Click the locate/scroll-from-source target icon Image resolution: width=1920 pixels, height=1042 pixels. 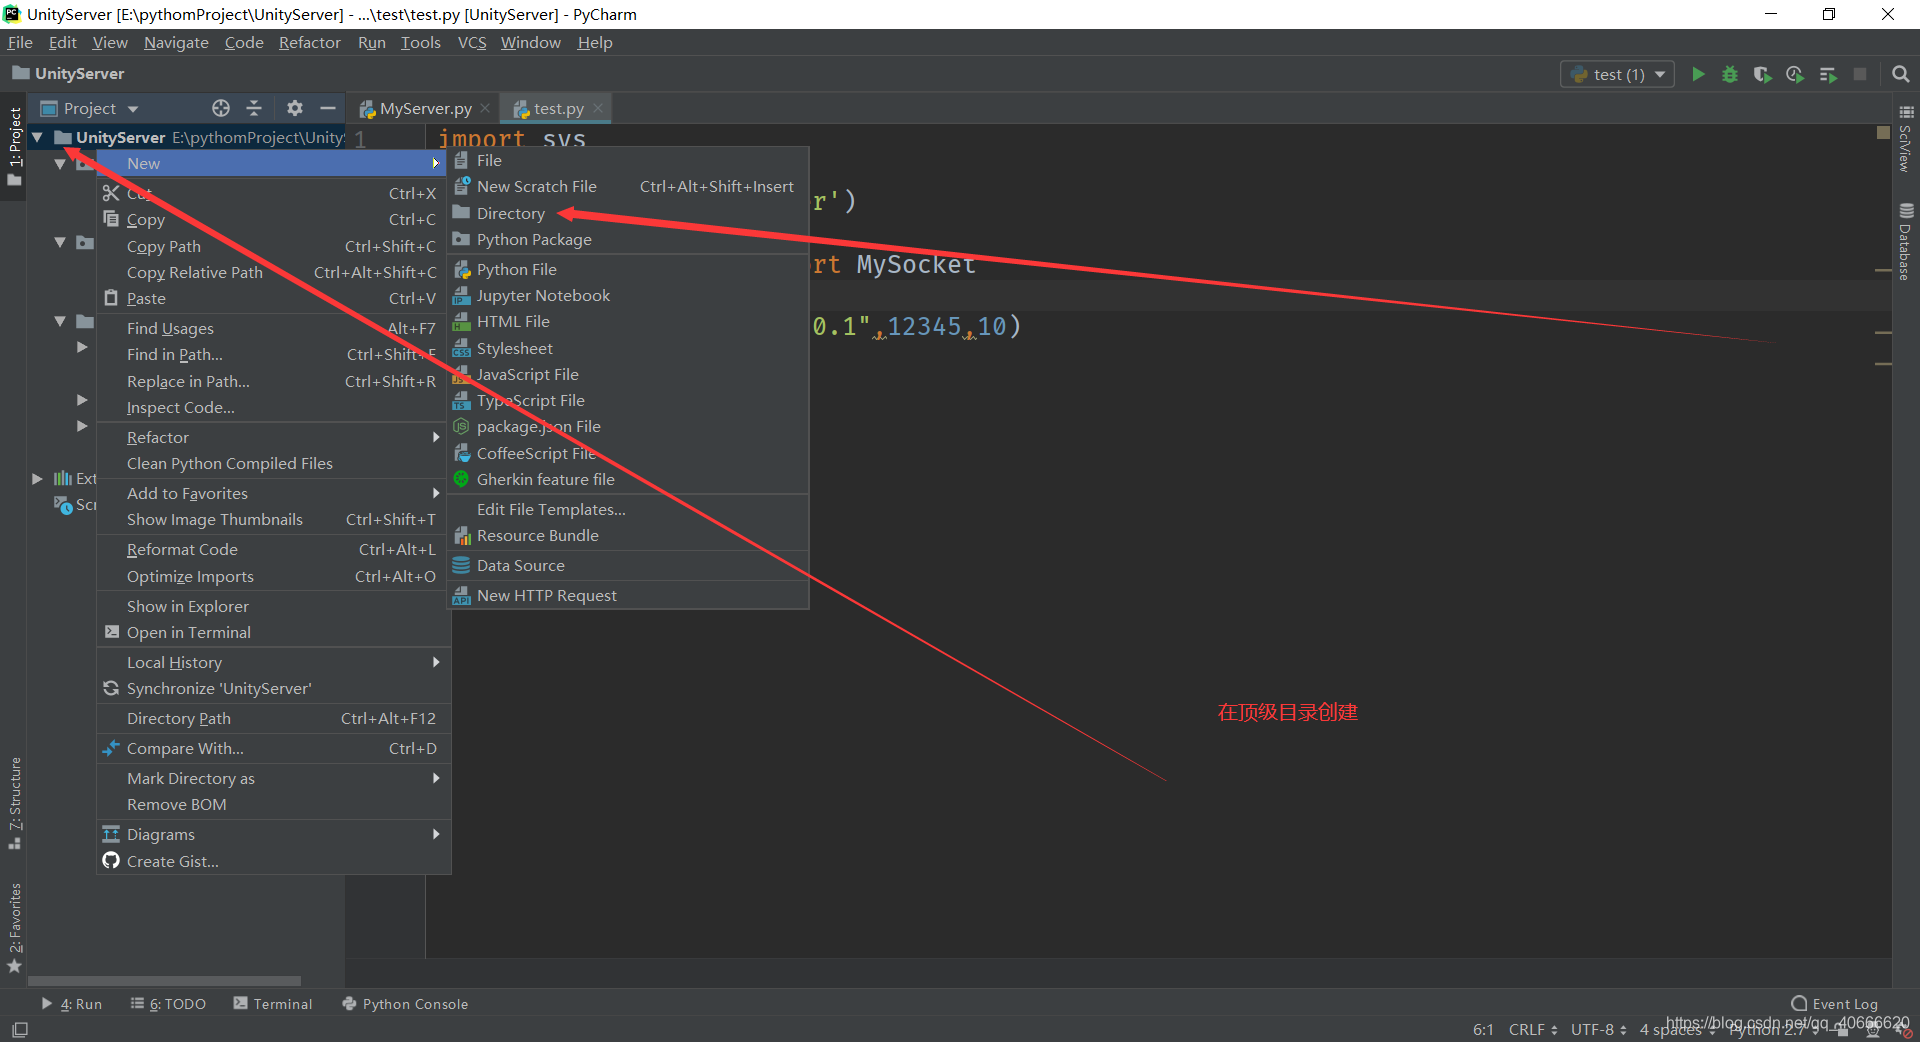(221, 108)
